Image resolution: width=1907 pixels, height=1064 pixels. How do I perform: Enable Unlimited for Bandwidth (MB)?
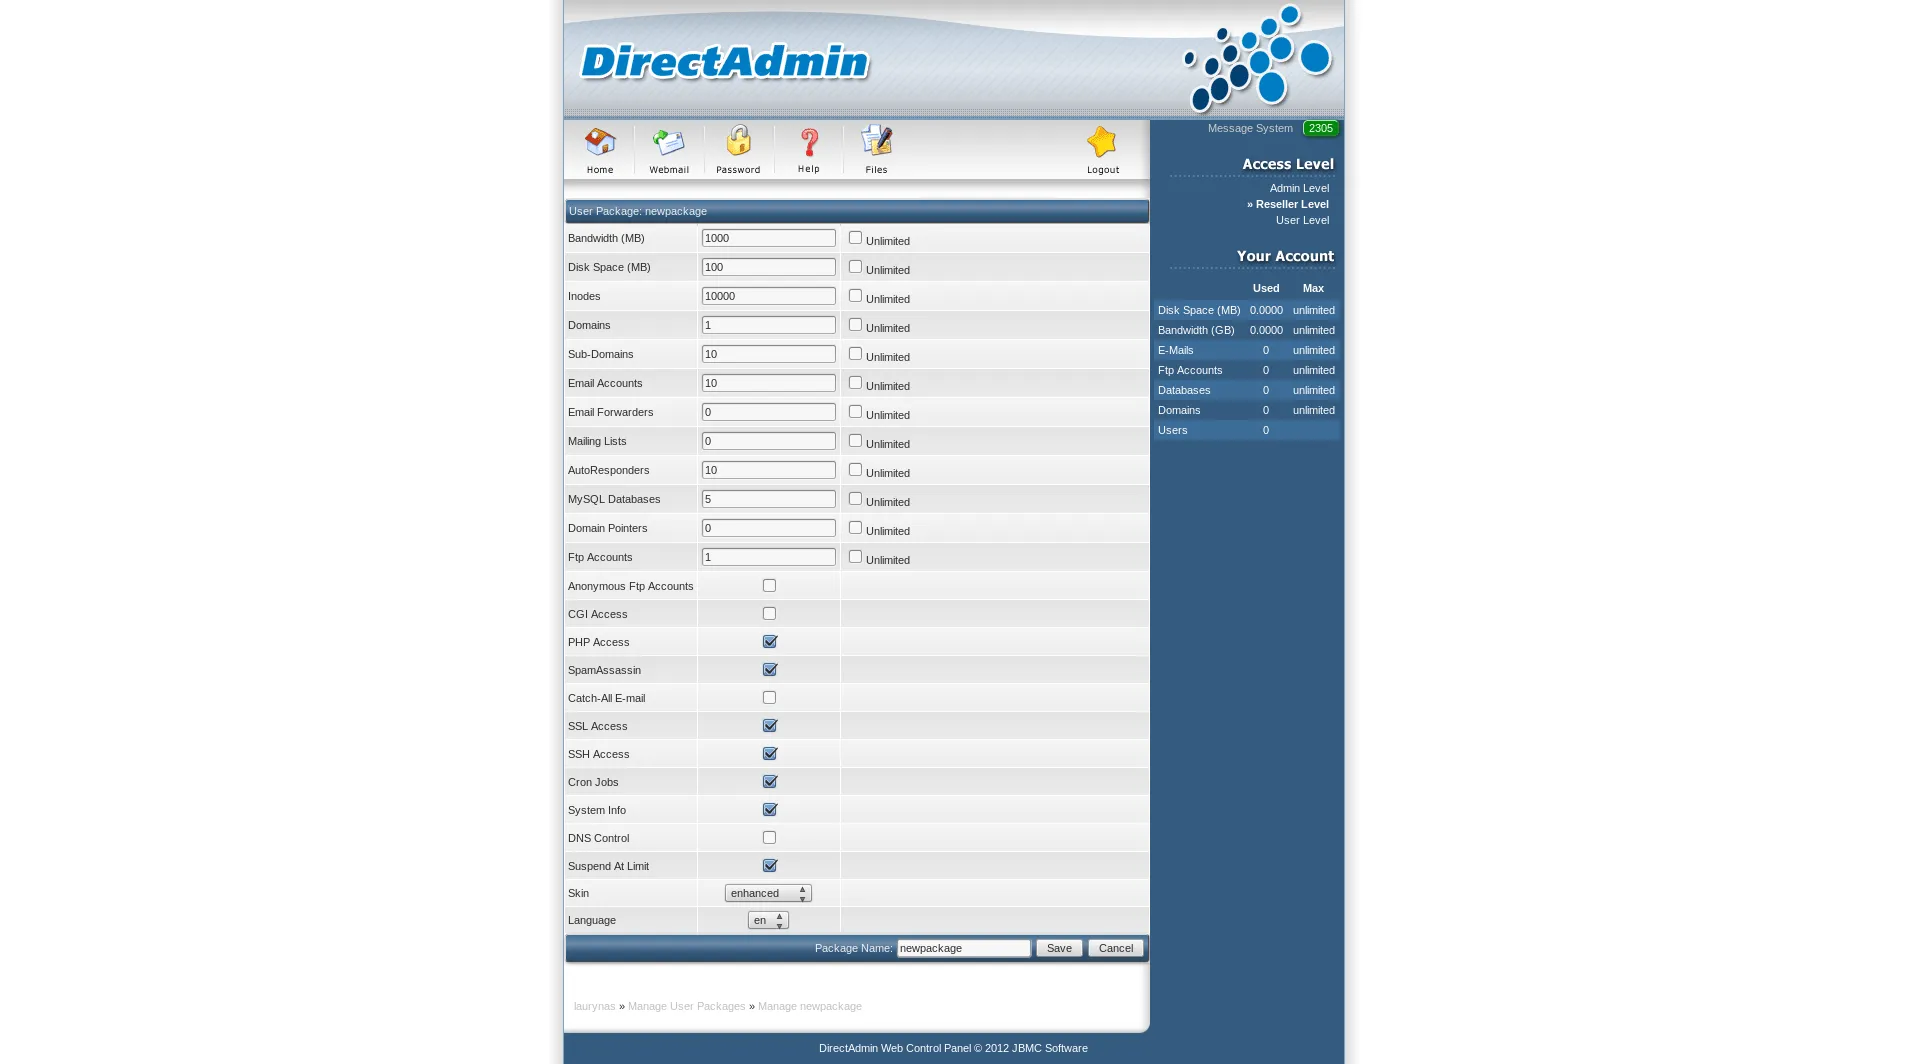(x=855, y=238)
